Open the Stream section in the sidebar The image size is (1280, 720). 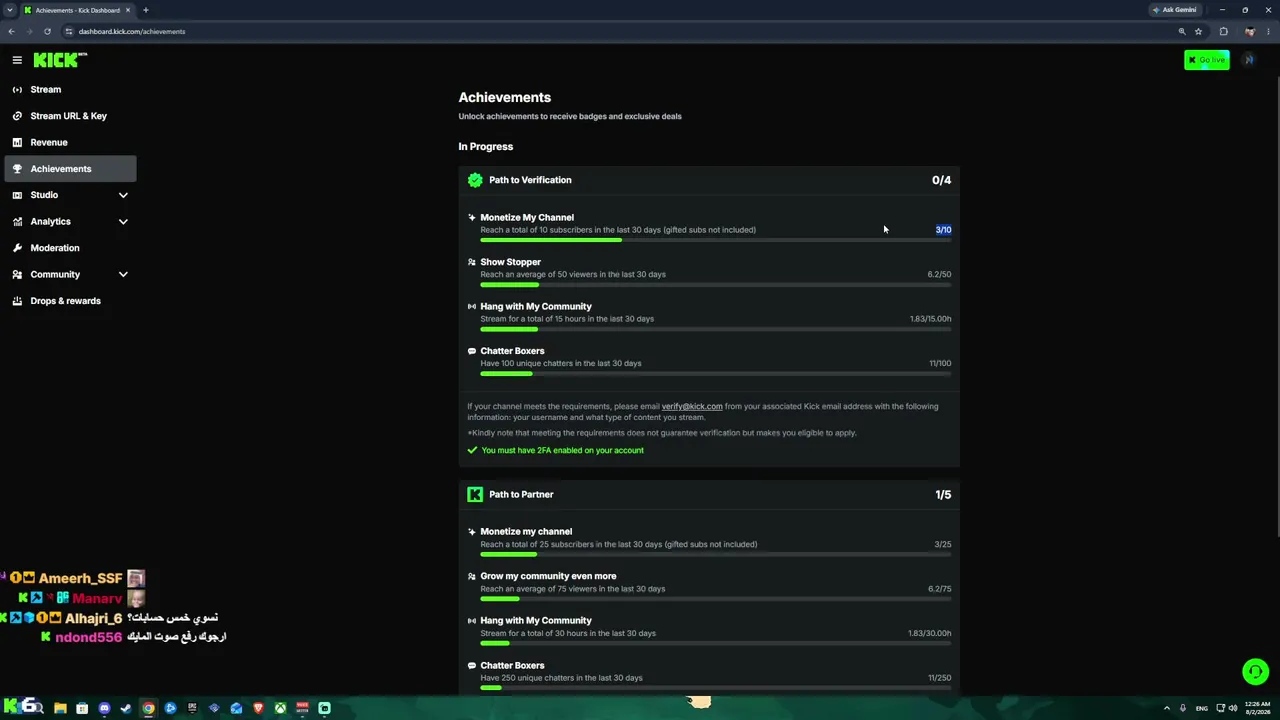(70, 89)
